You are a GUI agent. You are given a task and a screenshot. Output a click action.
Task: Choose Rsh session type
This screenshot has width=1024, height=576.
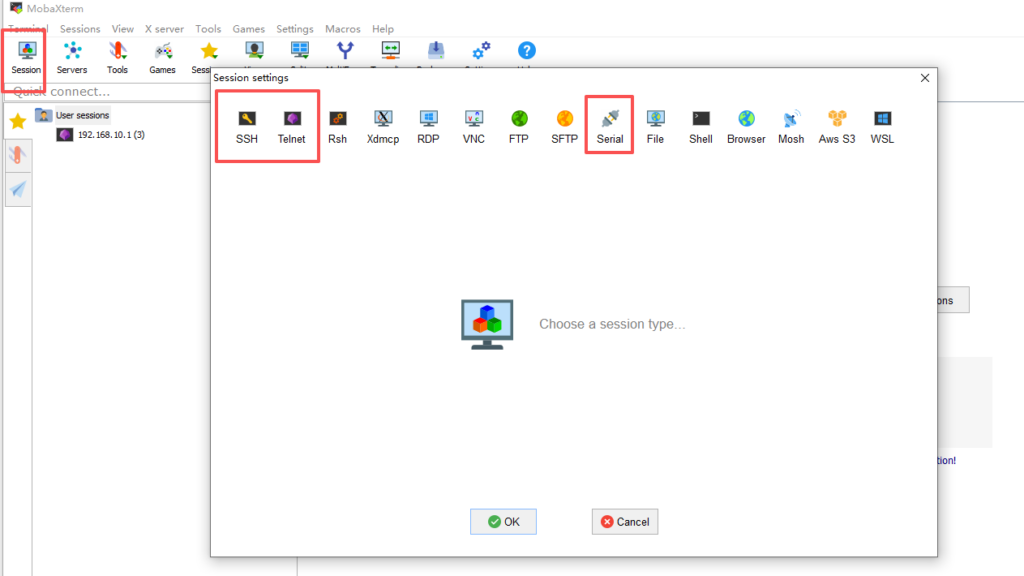(x=338, y=127)
